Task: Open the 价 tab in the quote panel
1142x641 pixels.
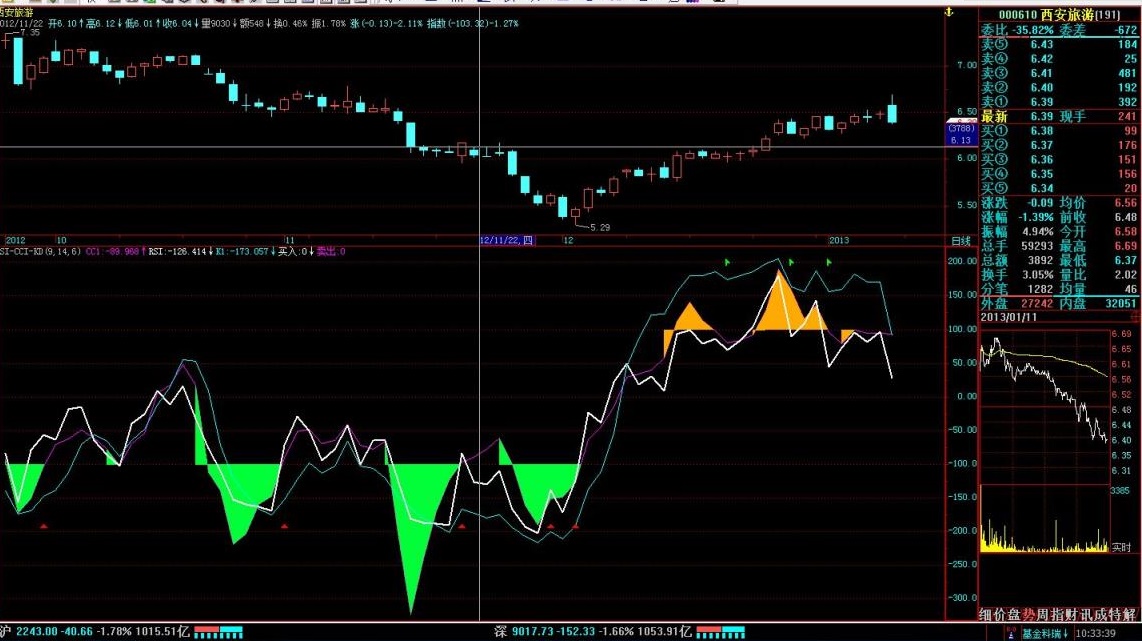Action: 1000,615
